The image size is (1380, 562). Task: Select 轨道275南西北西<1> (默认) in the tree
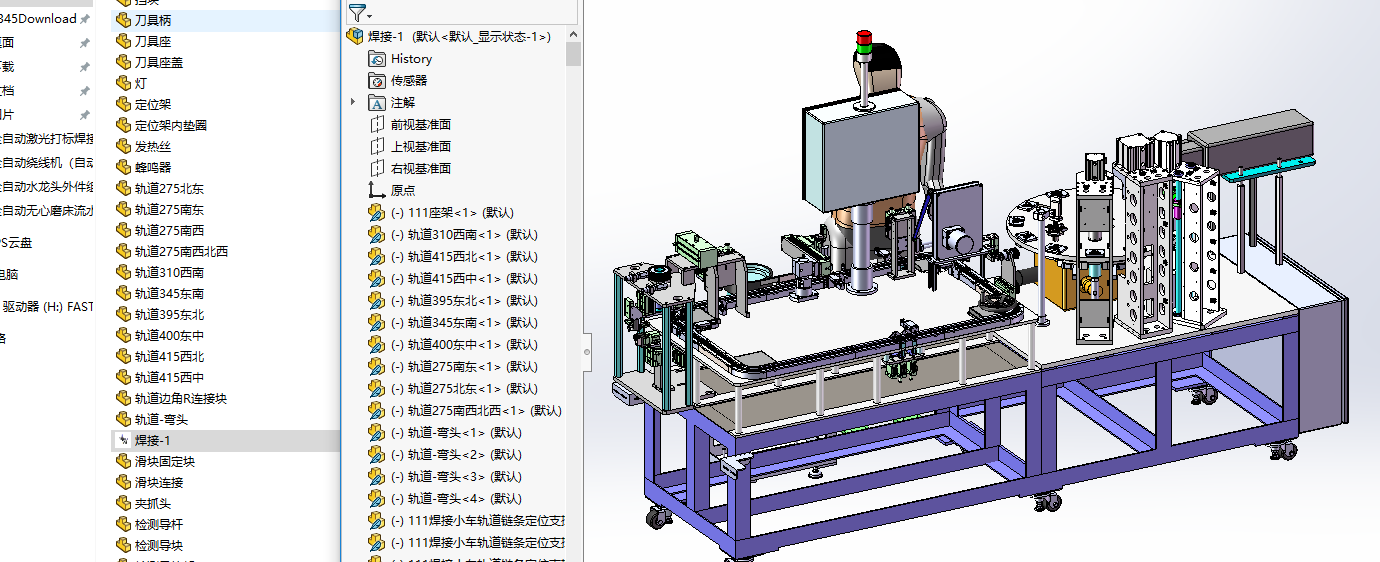click(x=476, y=411)
